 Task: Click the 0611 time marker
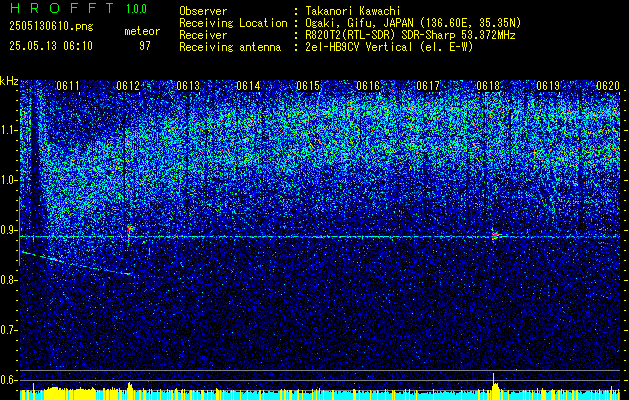pos(68,86)
